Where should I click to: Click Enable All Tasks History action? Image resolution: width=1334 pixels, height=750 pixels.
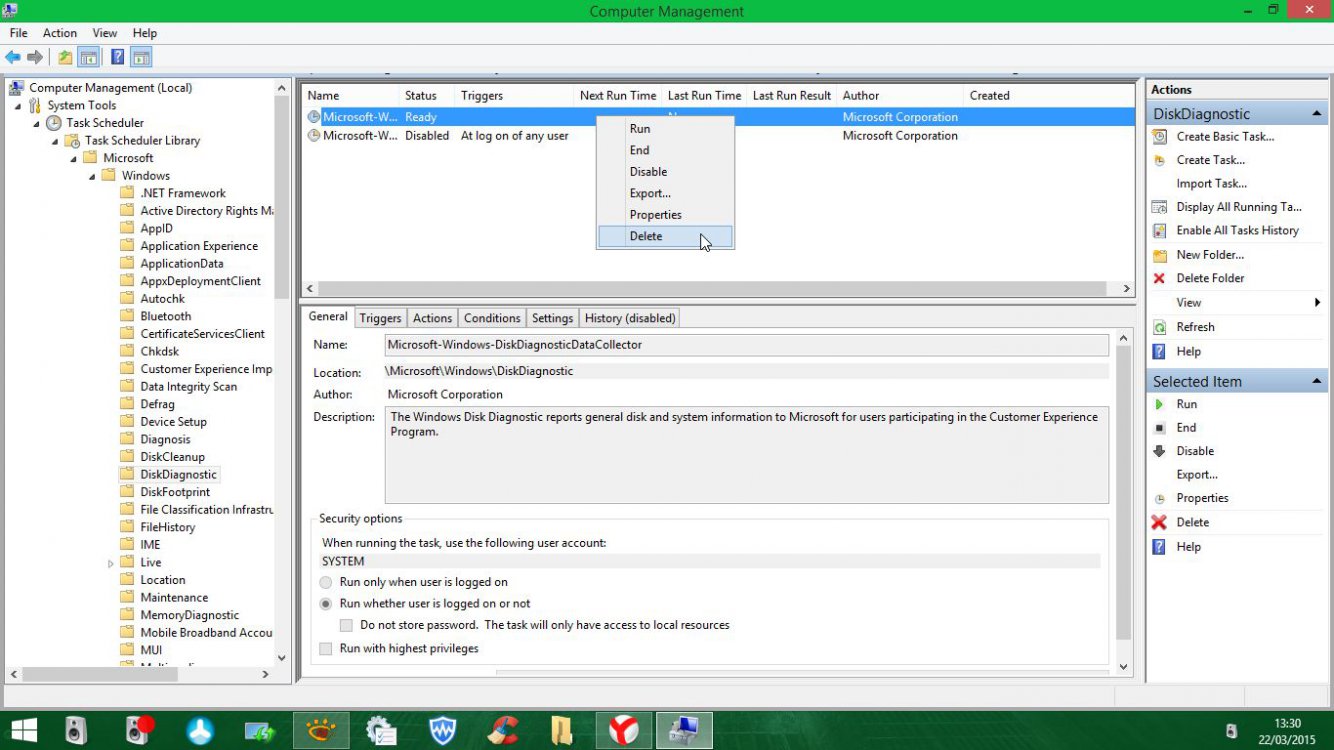pyautogui.click(x=1237, y=230)
